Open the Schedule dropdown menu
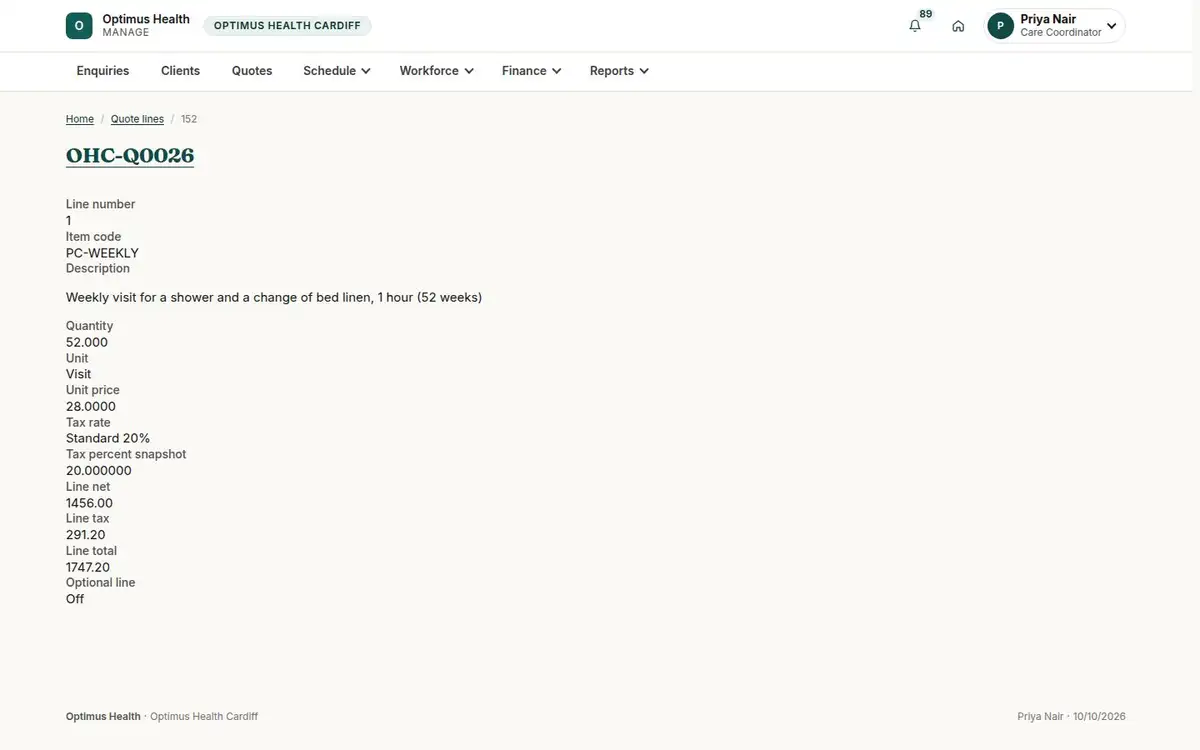 click(x=337, y=71)
